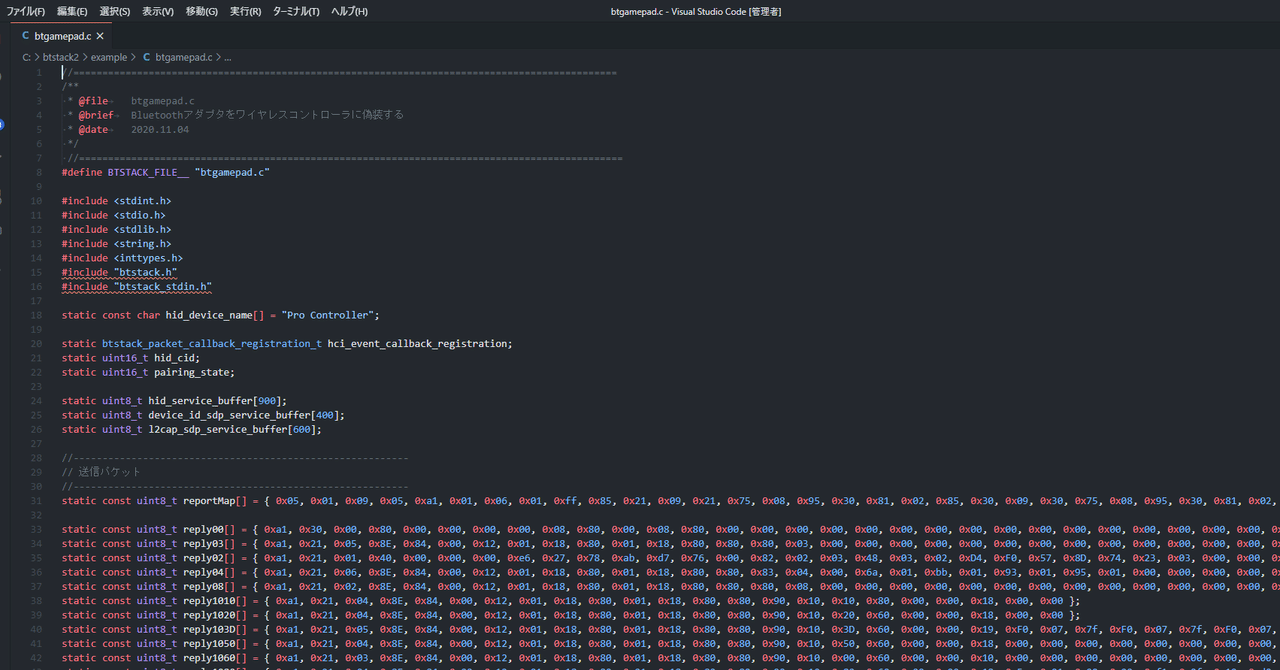The width and height of the screenshot is (1280, 670).
Task: Click the reply1050[] array name
Action: (217, 644)
